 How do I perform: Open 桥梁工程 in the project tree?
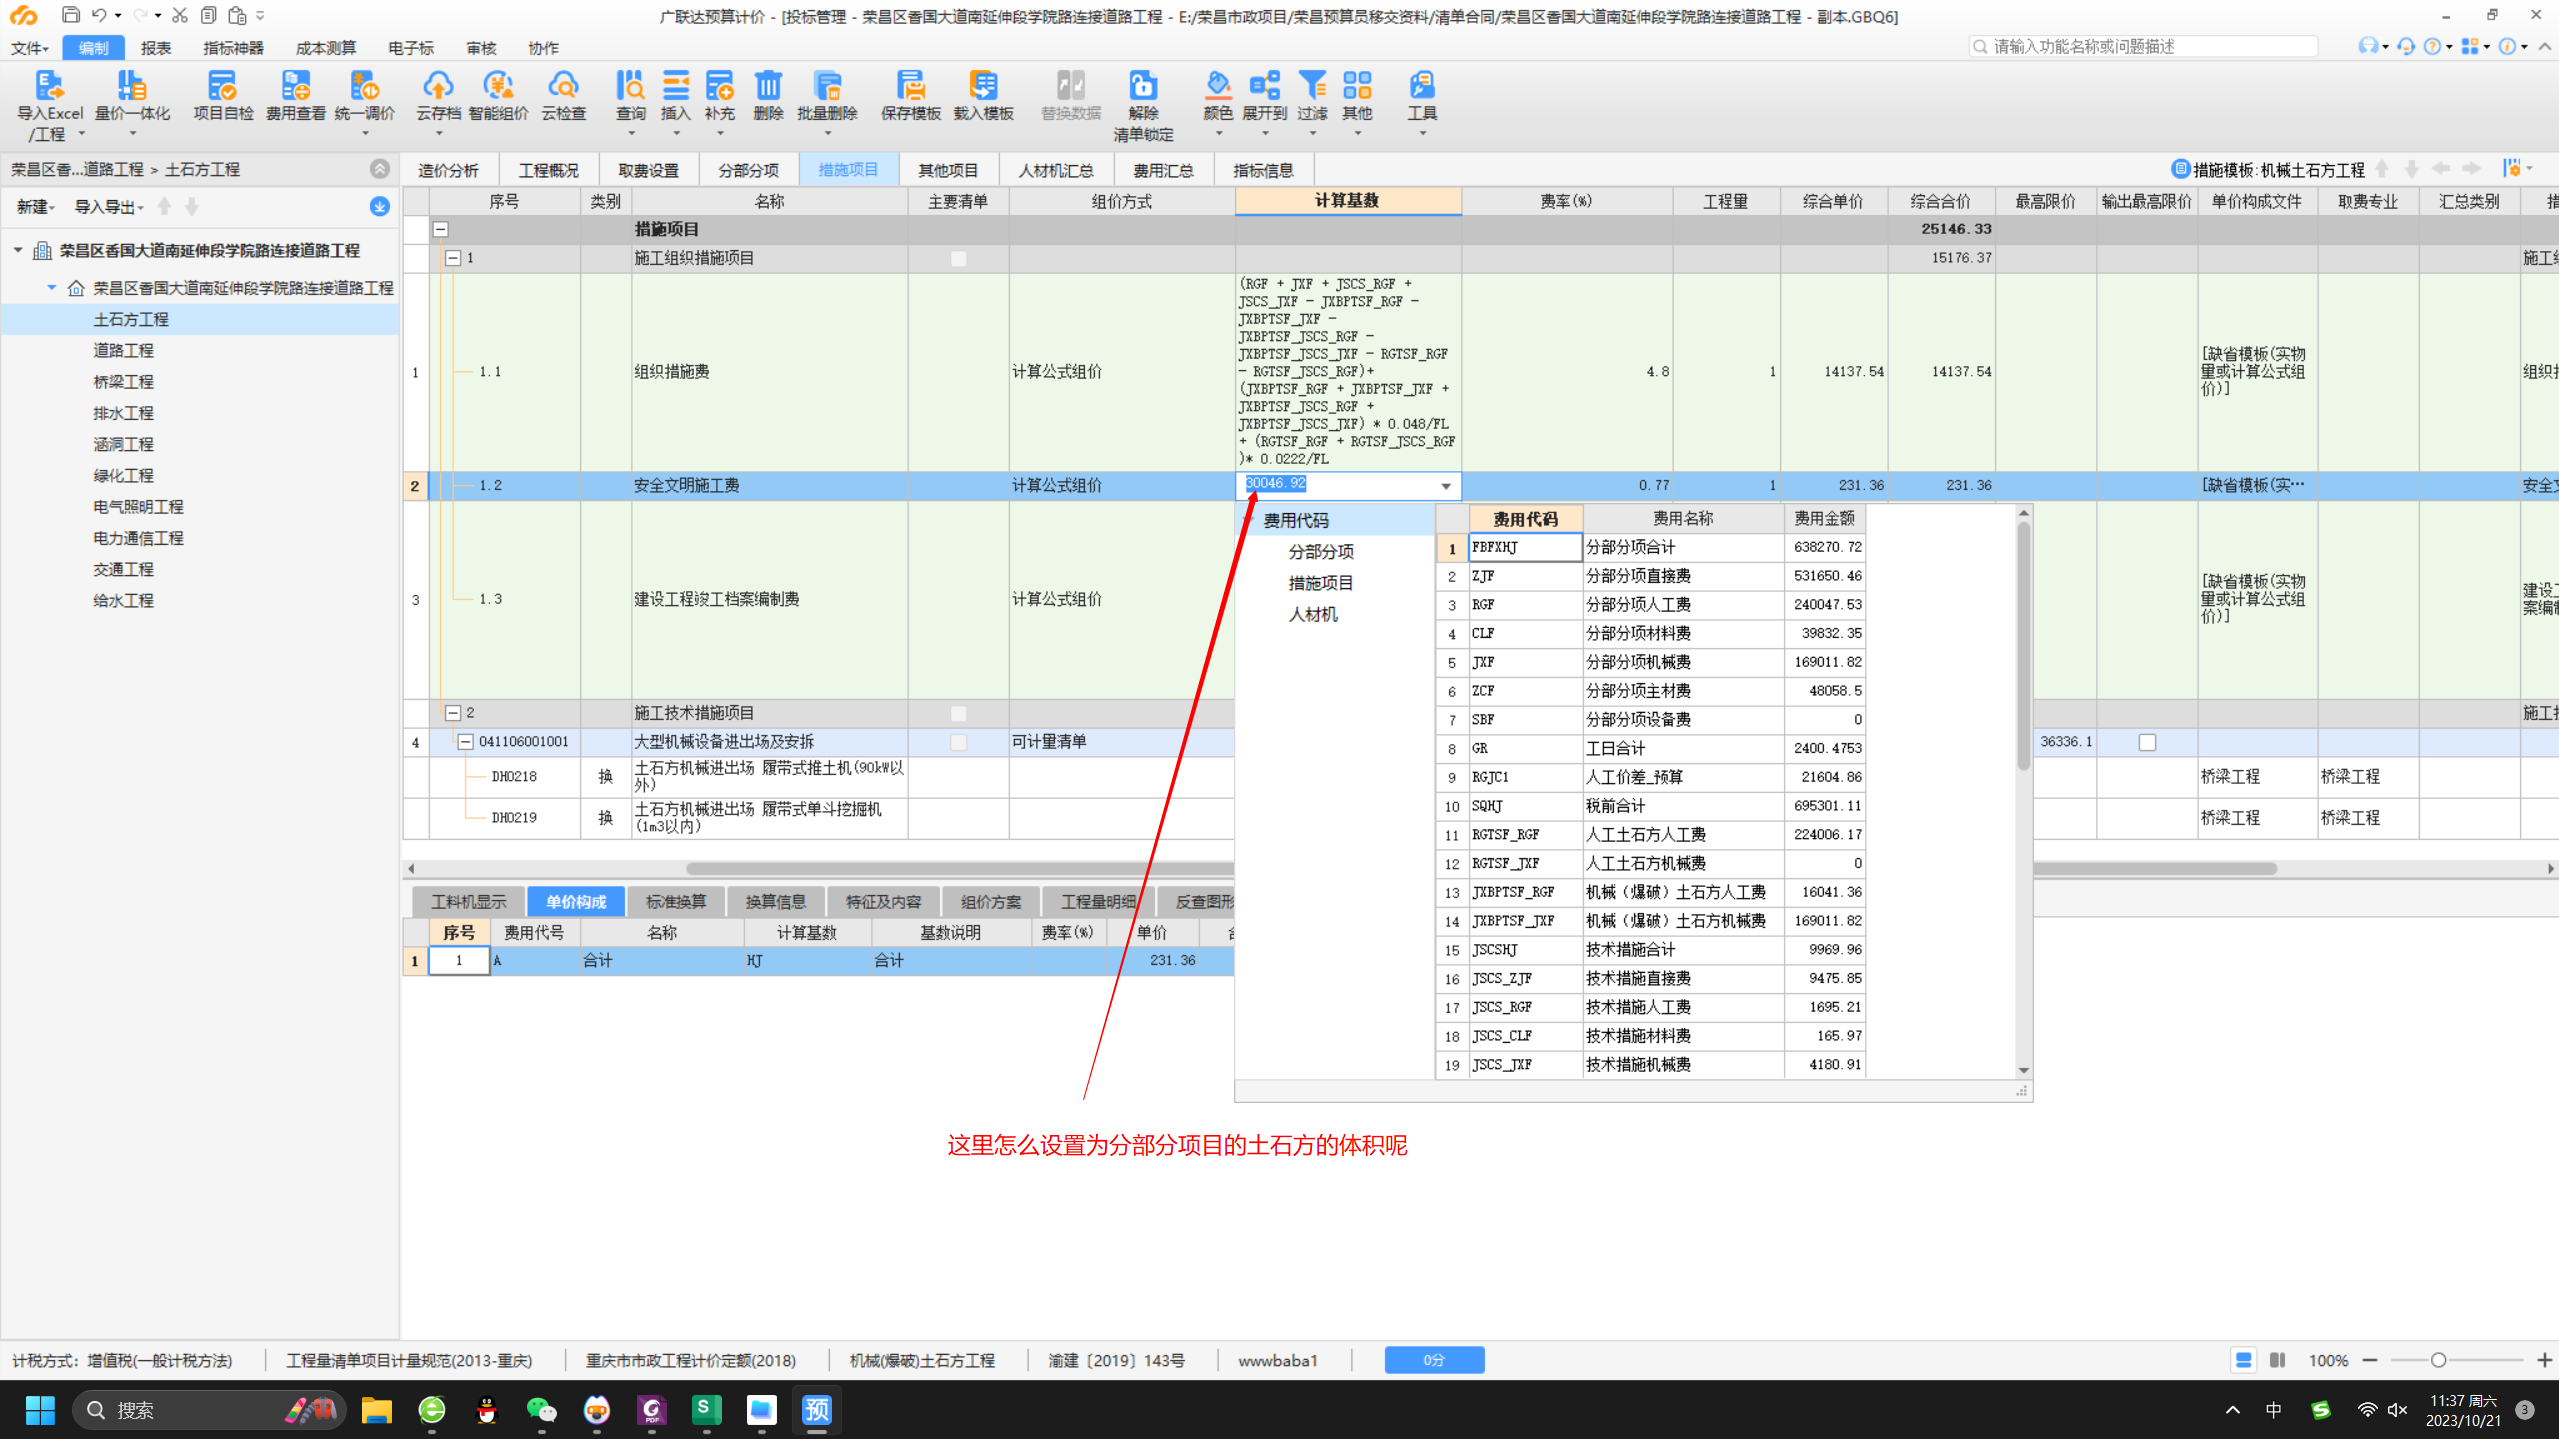[123, 382]
